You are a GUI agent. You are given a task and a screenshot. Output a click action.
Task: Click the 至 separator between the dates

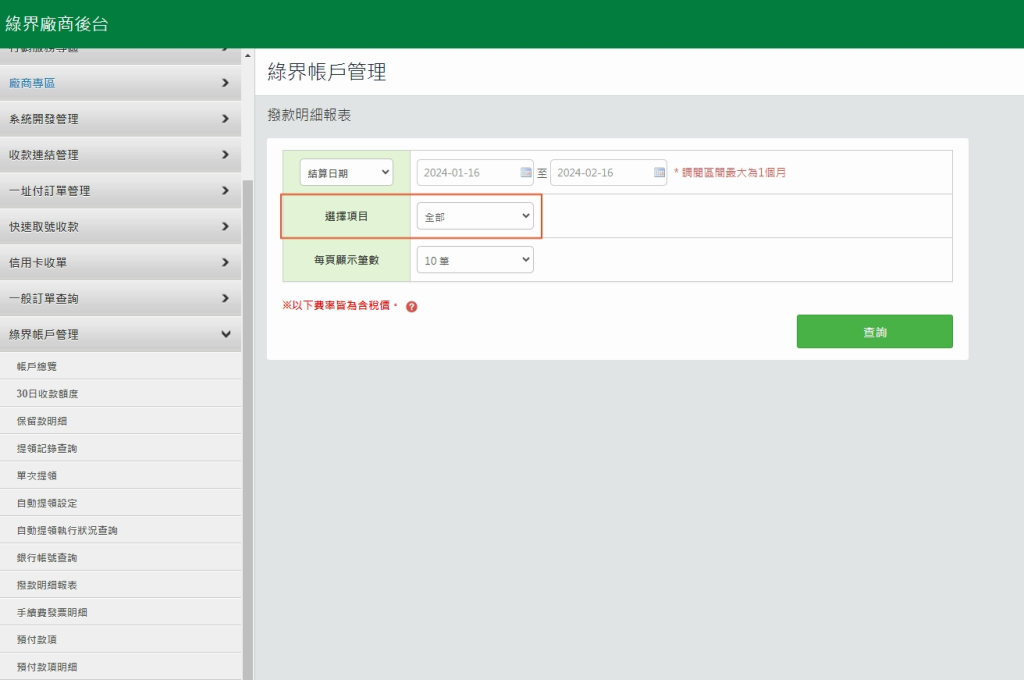pos(542,173)
